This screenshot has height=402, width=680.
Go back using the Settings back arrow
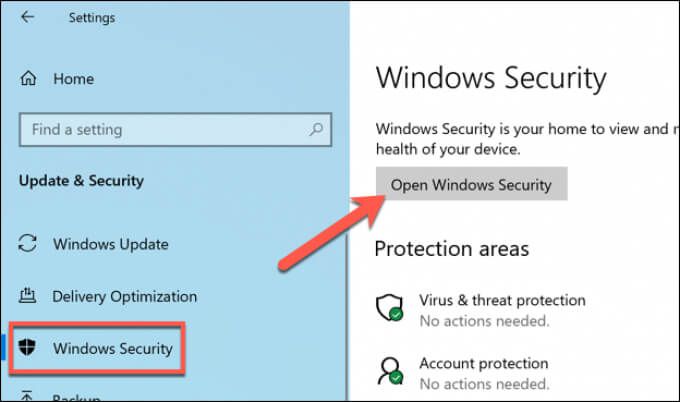(27, 17)
